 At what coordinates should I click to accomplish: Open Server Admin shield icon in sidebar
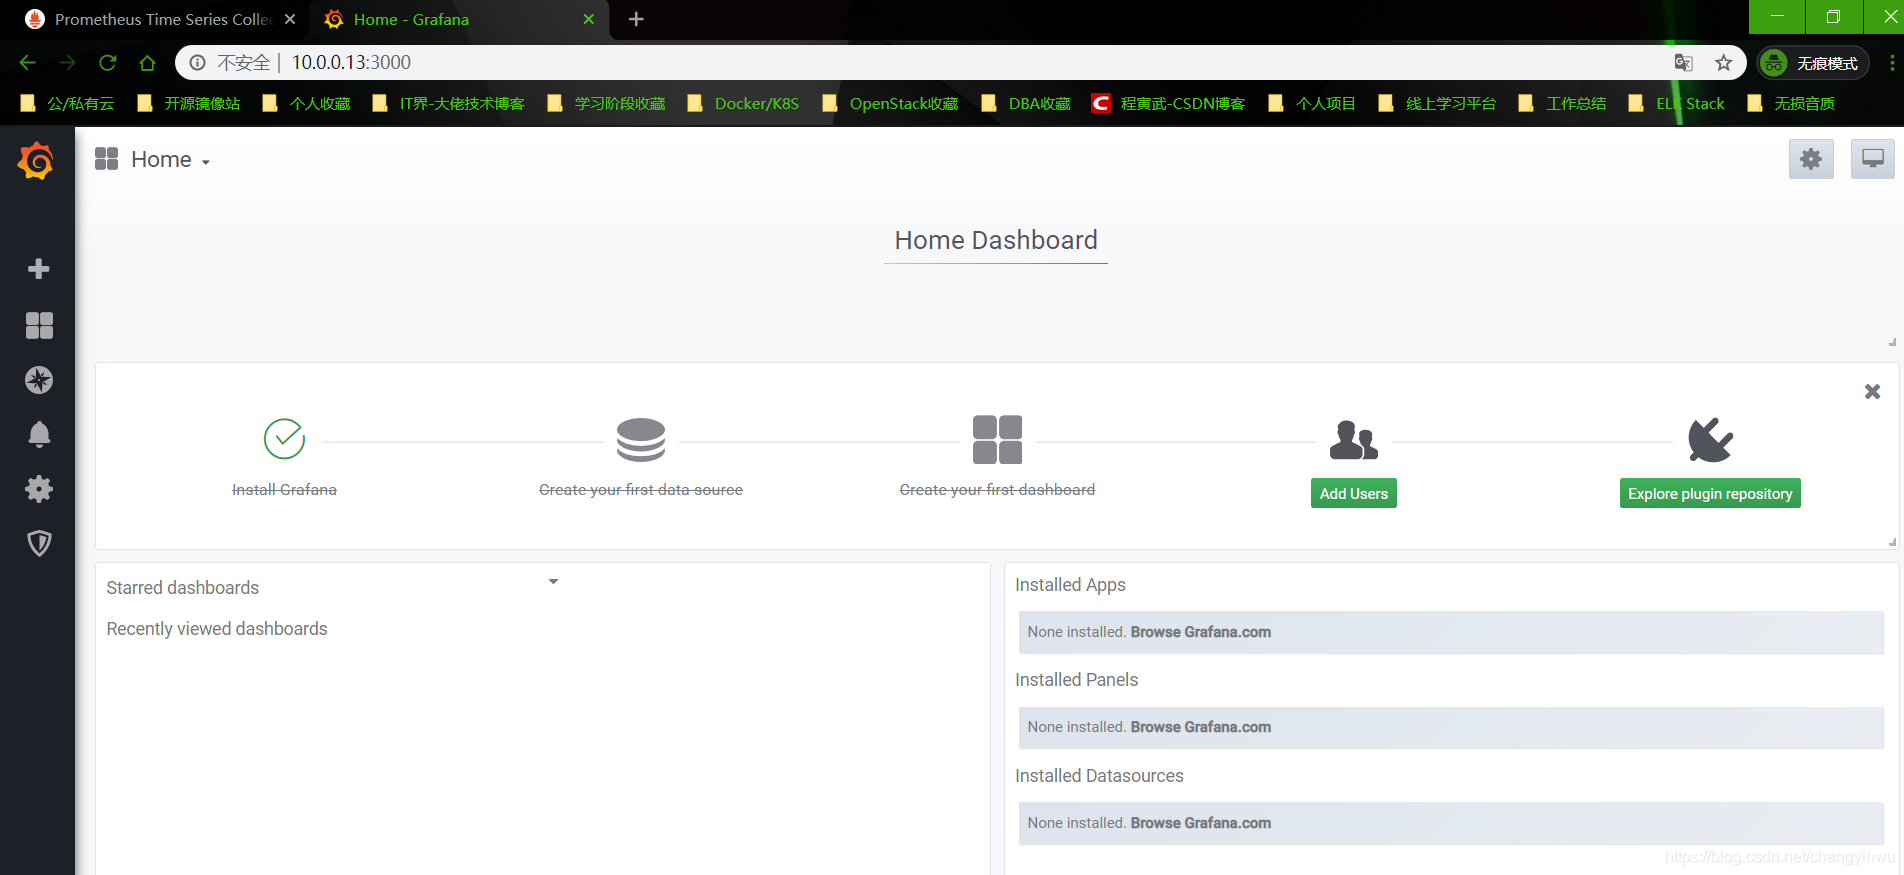pos(39,543)
